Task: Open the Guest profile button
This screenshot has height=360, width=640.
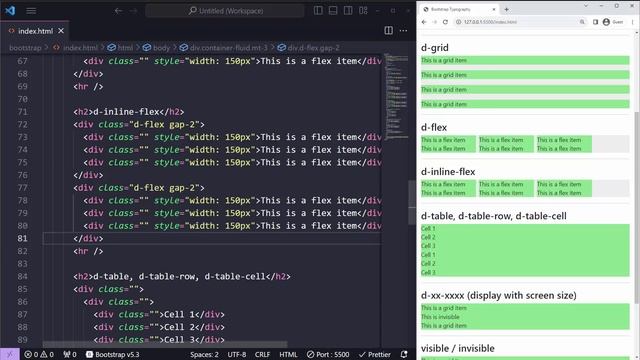Action: pyautogui.click(x=613, y=22)
